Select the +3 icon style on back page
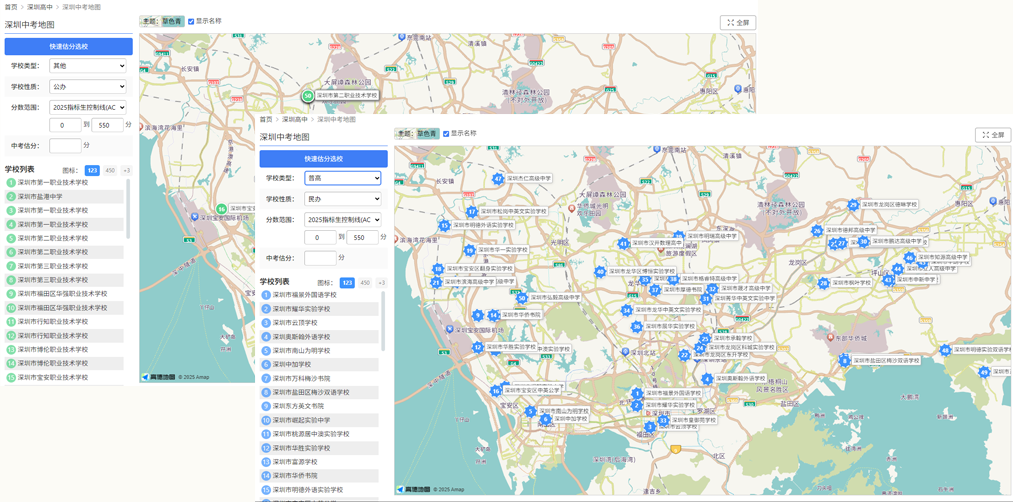This screenshot has width=1013, height=502. click(x=127, y=171)
